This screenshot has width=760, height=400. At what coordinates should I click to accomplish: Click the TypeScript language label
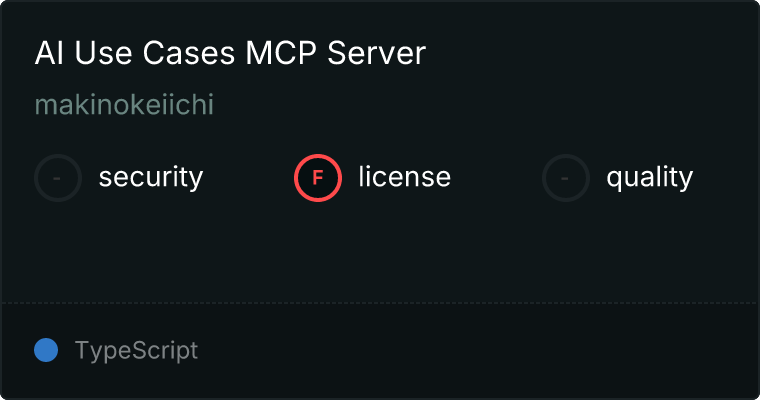tap(136, 351)
